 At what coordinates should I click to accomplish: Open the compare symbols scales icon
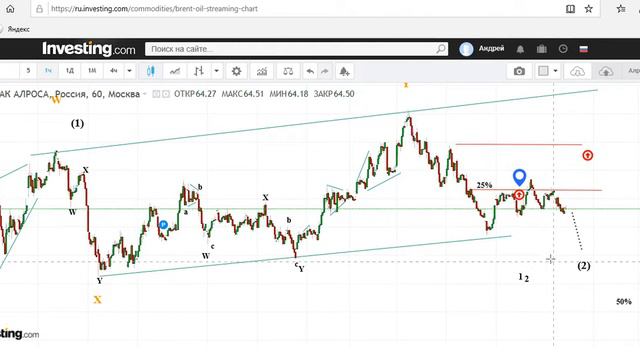point(288,71)
